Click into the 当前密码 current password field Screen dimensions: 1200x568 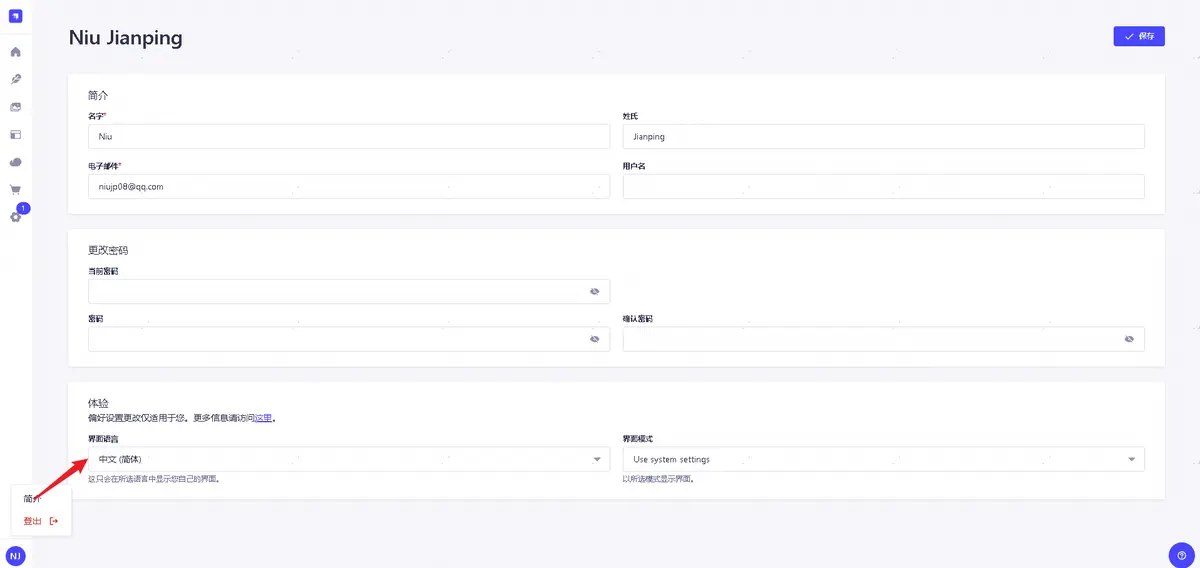tap(349, 291)
